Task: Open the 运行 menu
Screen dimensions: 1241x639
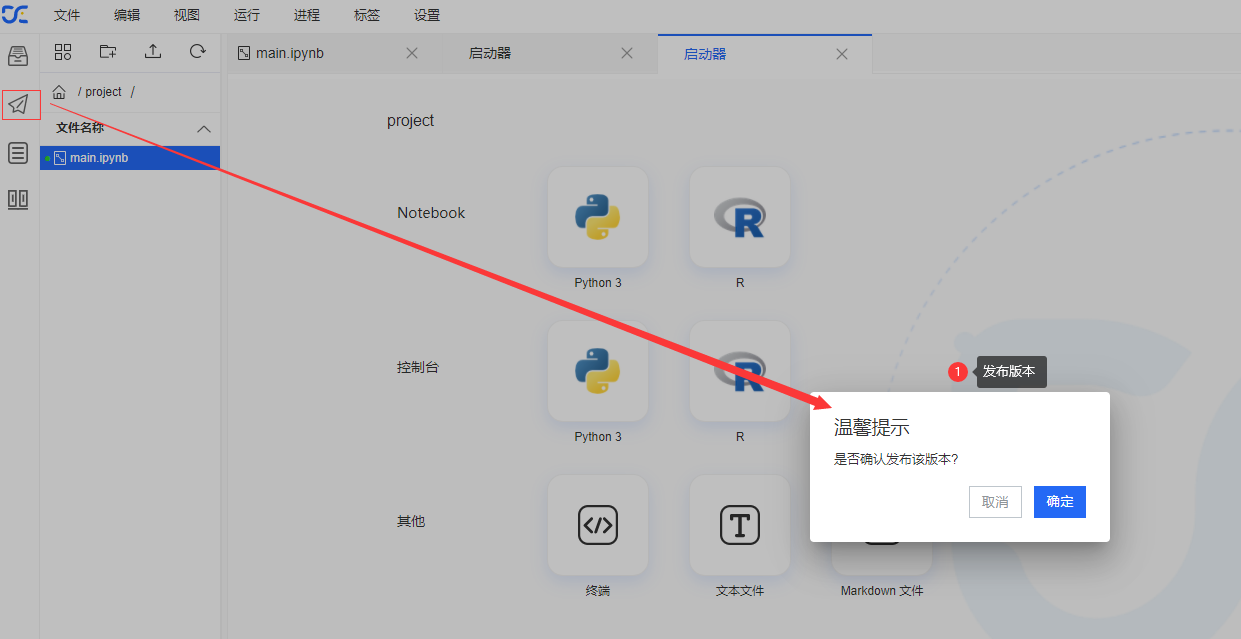Action: pyautogui.click(x=247, y=15)
